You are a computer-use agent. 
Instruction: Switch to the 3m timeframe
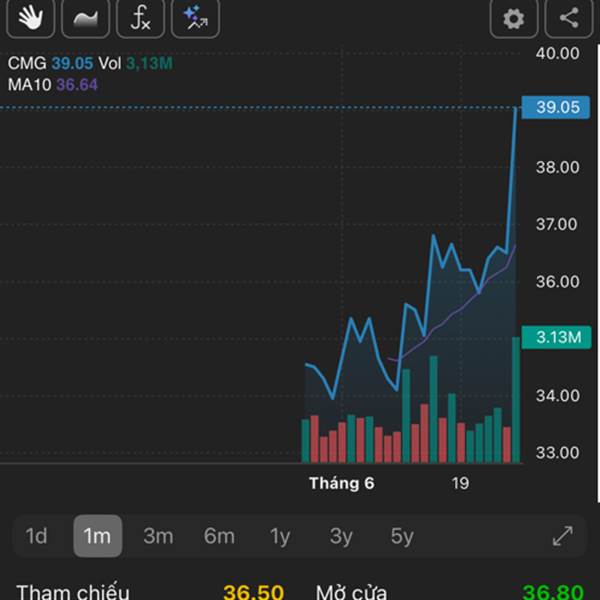(158, 536)
